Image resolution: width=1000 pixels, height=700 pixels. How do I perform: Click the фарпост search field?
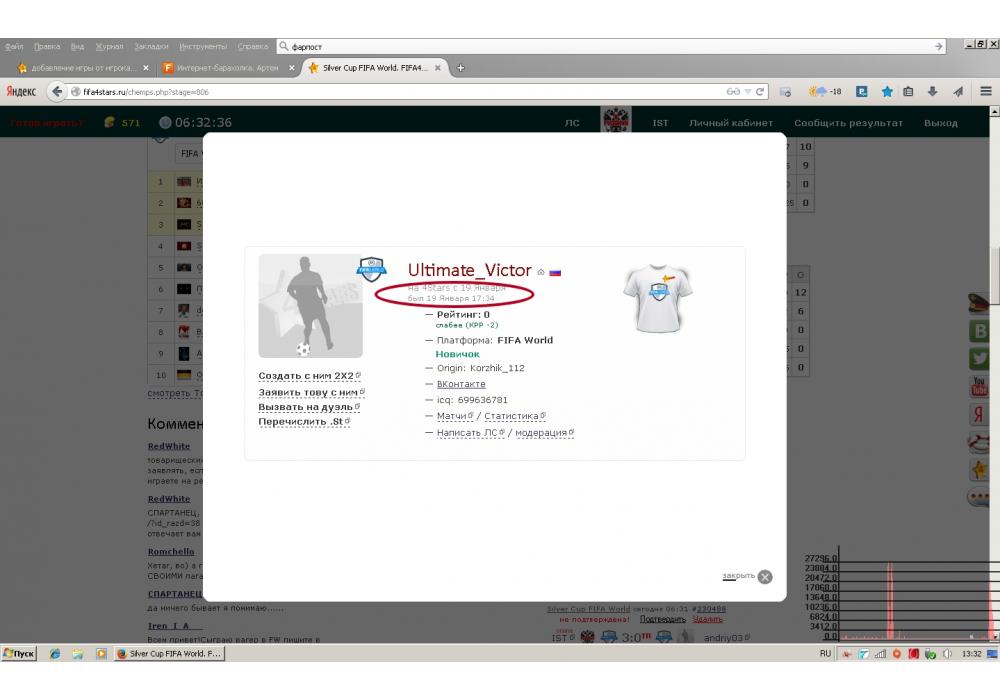pyautogui.click(x=609, y=47)
